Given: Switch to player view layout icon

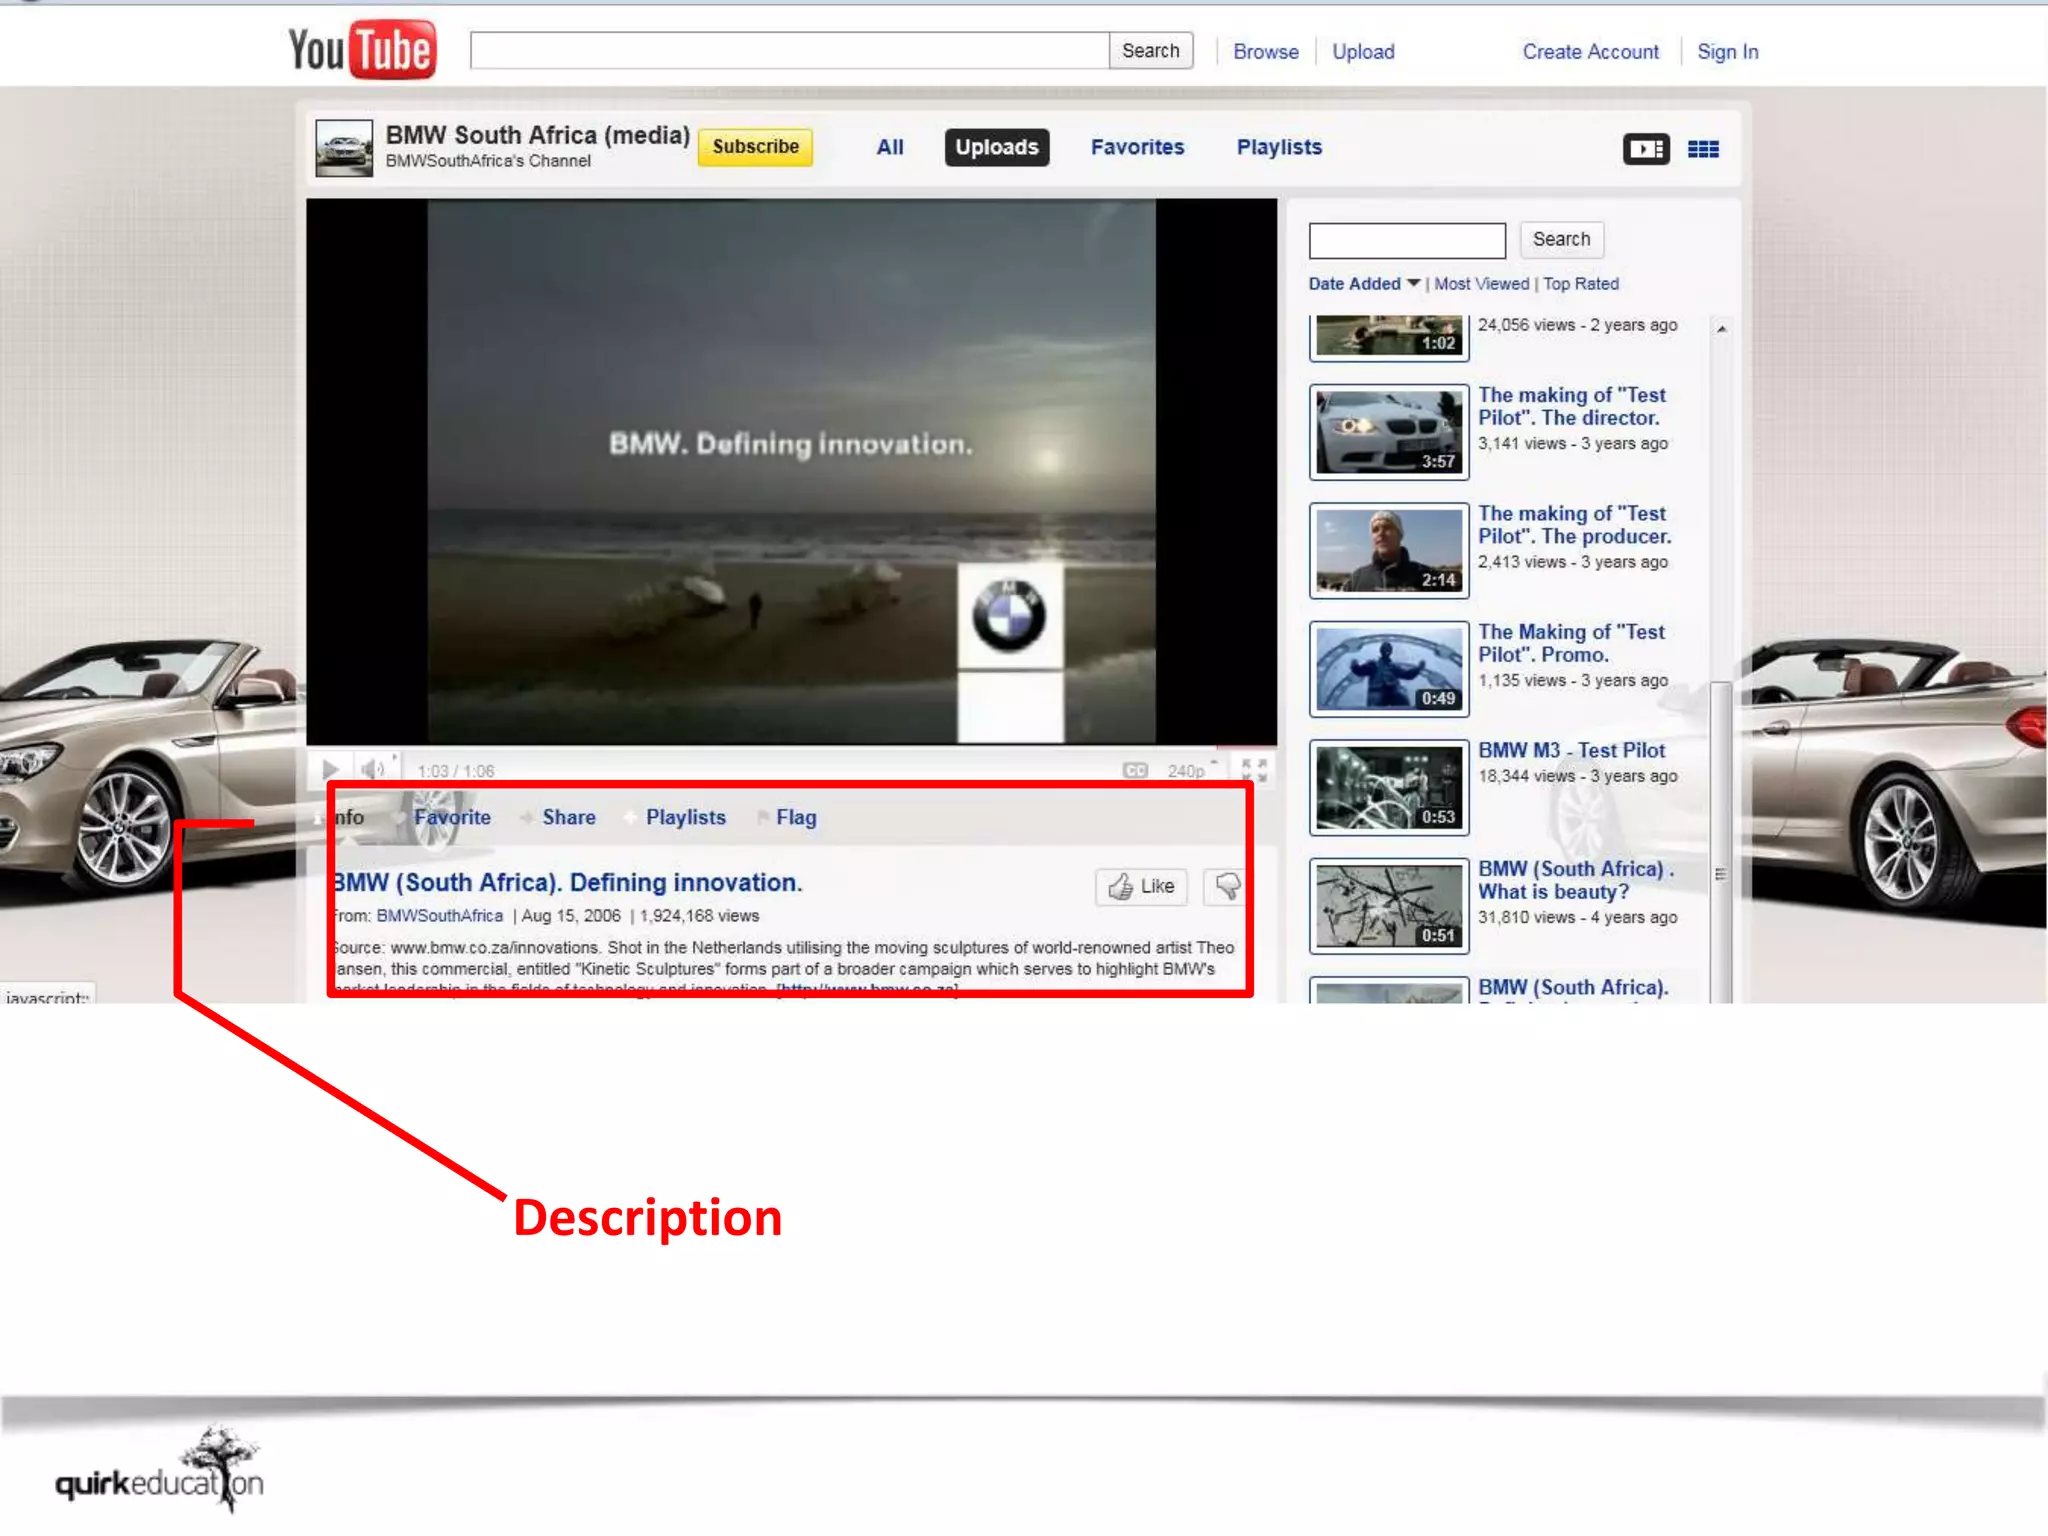Looking at the screenshot, I should pyautogui.click(x=1645, y=149).
